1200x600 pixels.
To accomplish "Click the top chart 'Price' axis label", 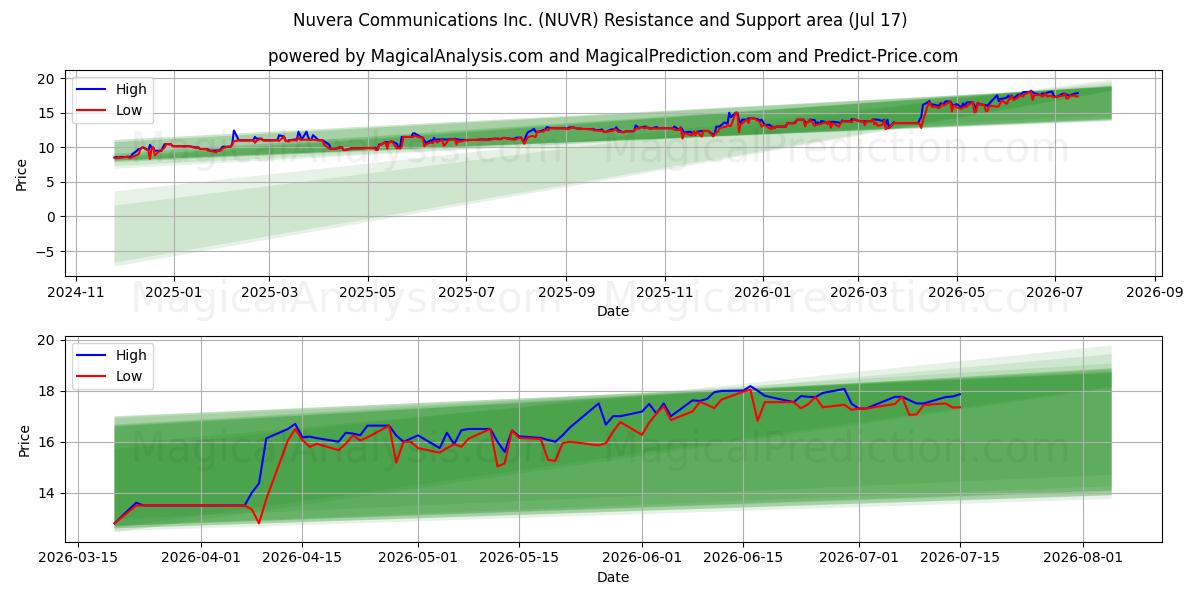I will point(22,174).
